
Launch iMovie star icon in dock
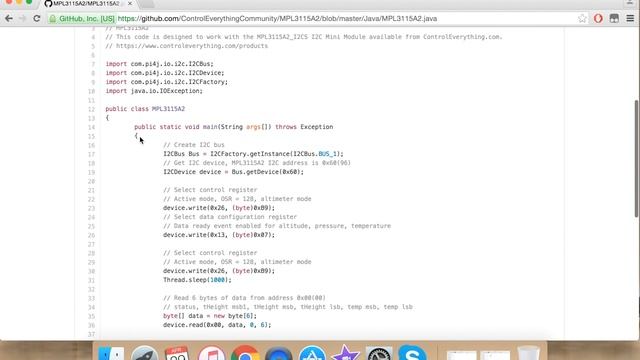[345, 353]
